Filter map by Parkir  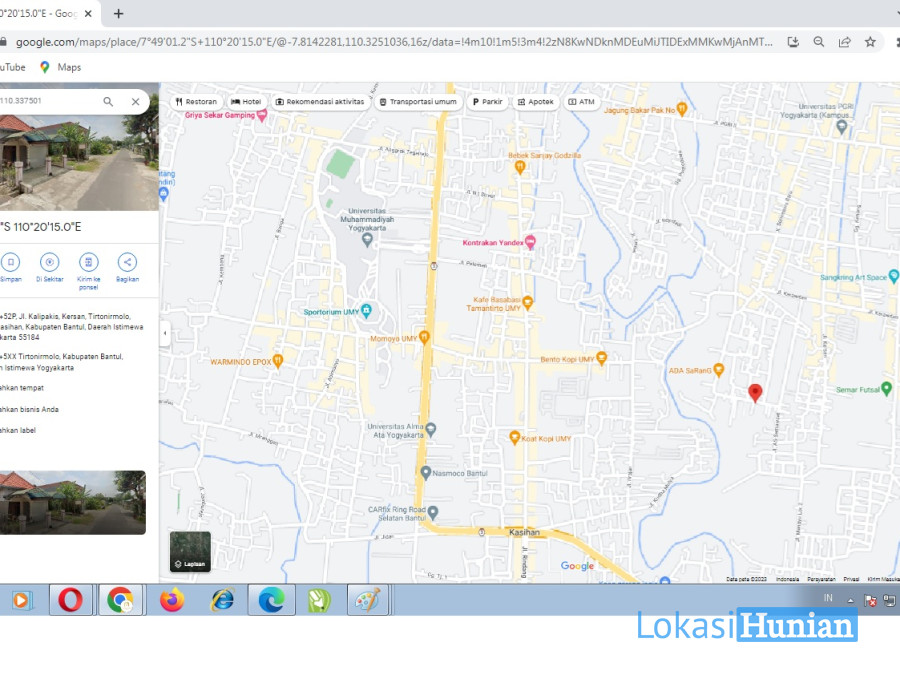[x=487, y=102]
